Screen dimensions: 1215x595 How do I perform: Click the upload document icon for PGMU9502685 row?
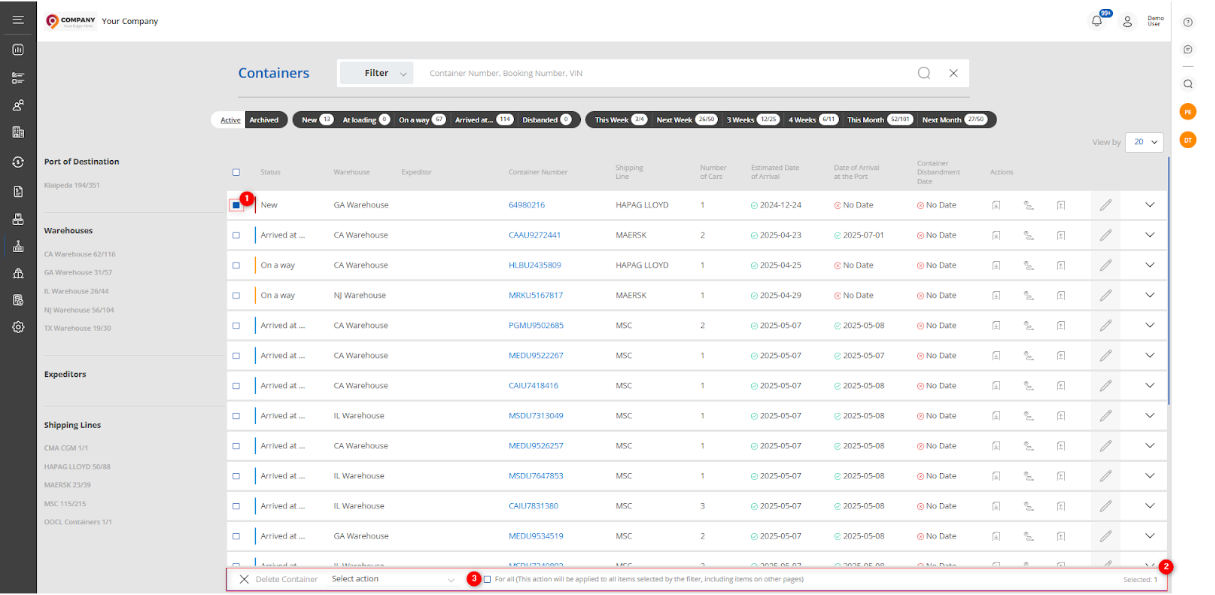pos(1060,325)
